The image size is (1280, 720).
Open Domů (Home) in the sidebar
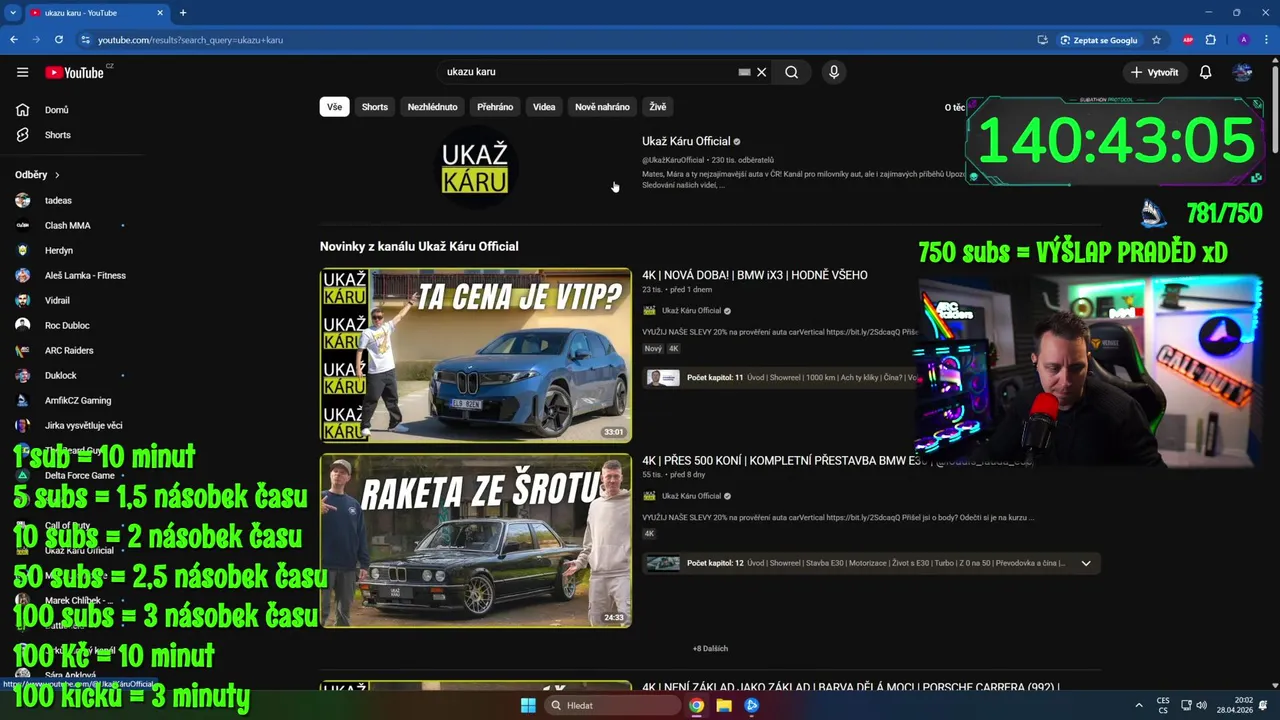click(x=56, y=110)
